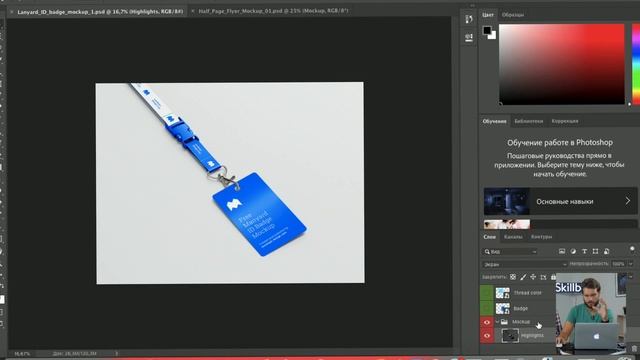This screenshot has width=640, height=360.
Task: Click the zoom percentage field in status bar
Action: click(x=22, y=353)
